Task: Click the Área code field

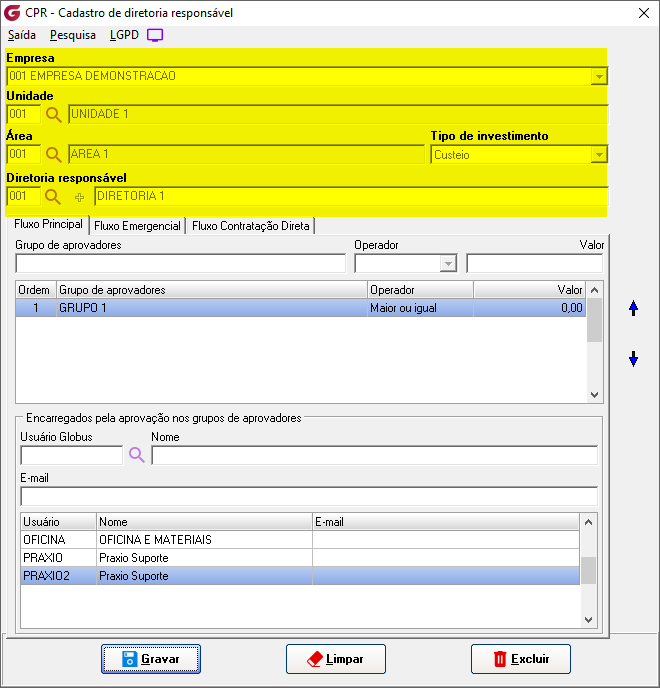Action: 24,154
